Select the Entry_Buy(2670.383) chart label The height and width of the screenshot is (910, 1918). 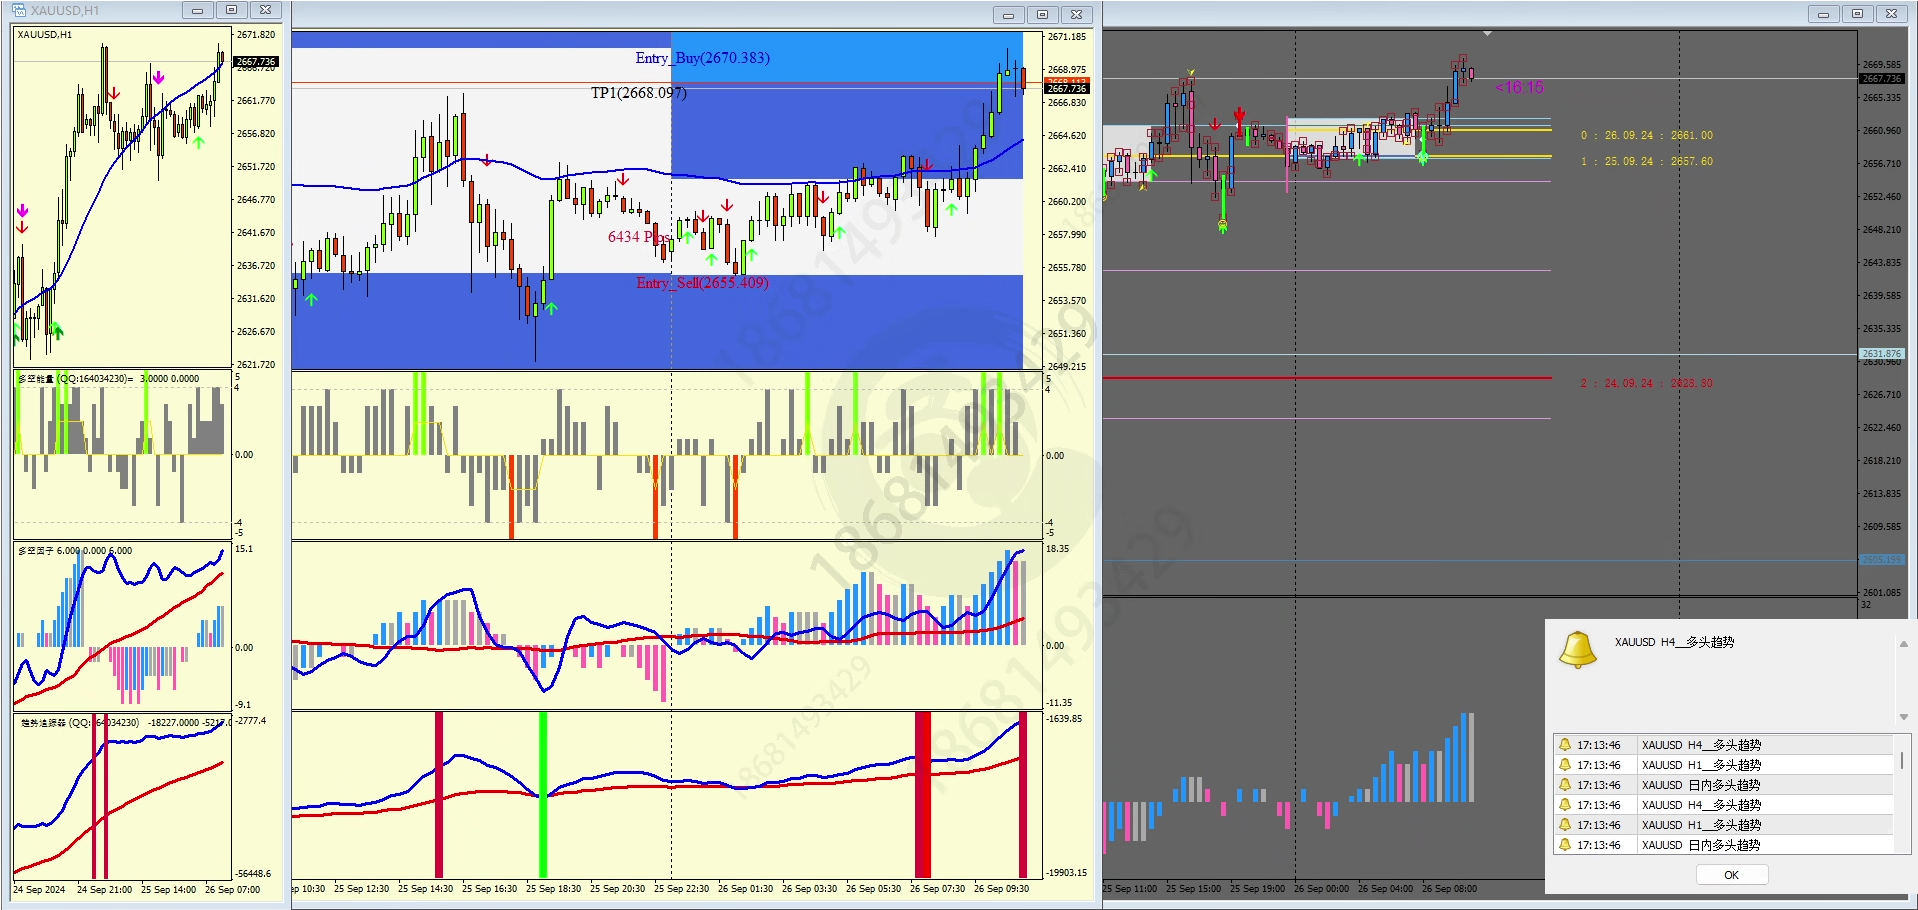point(702,58)
